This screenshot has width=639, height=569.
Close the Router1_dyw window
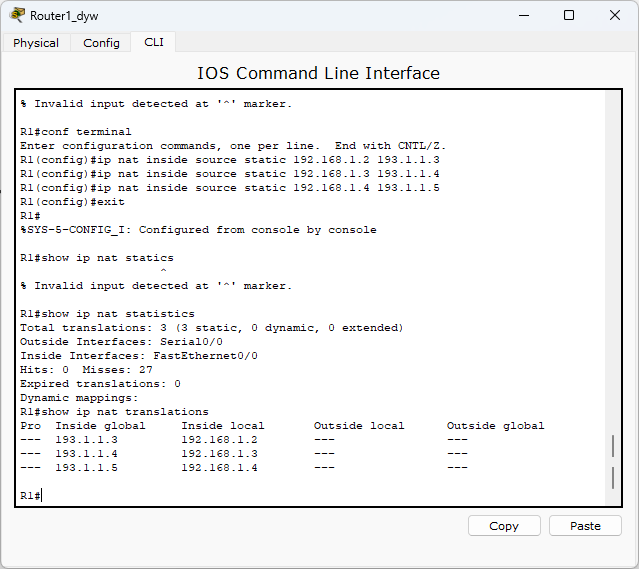[x=615, y=15]
